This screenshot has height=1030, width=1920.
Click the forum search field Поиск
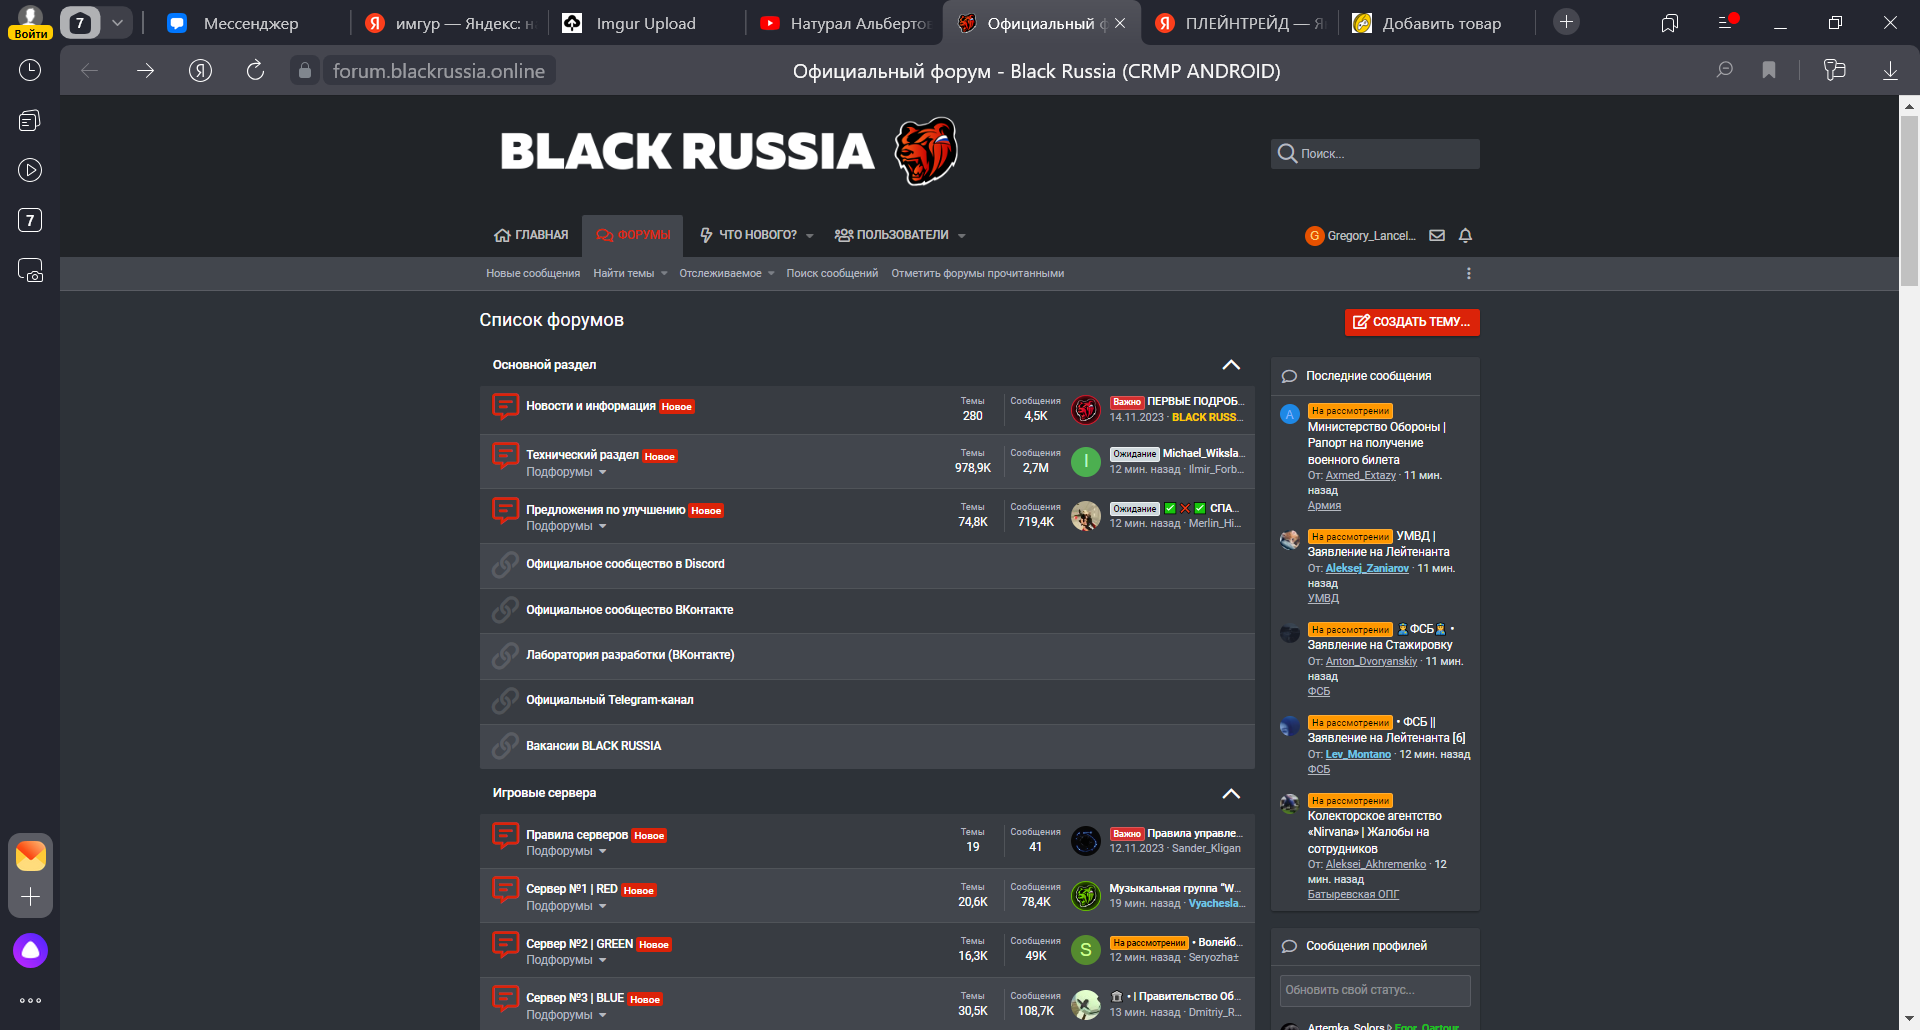click(1375, 154)
